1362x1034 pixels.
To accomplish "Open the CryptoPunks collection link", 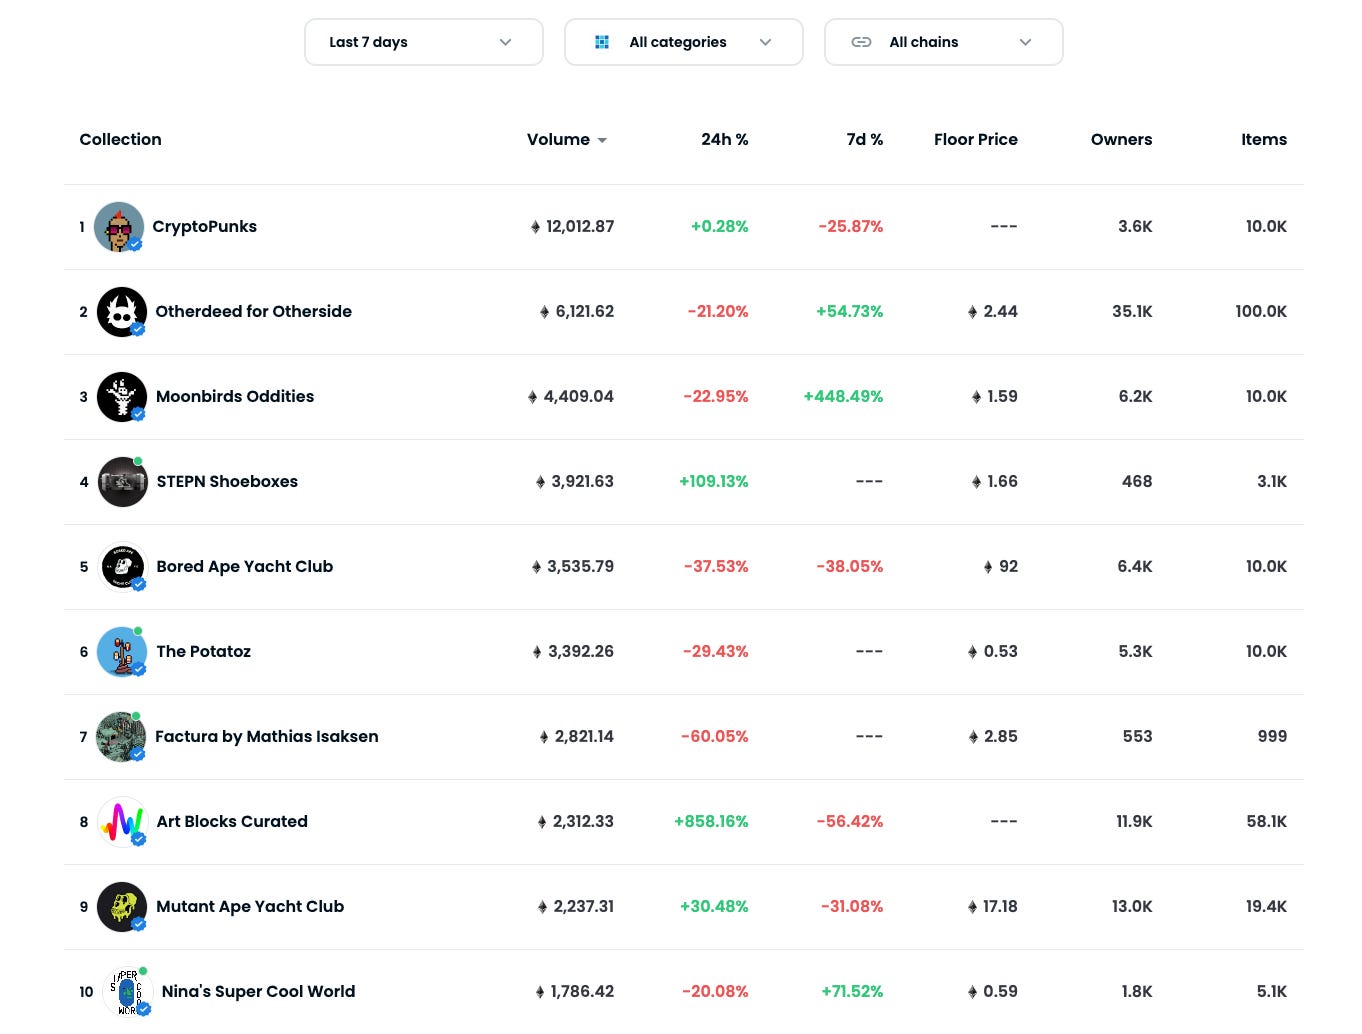I will 204,227.
